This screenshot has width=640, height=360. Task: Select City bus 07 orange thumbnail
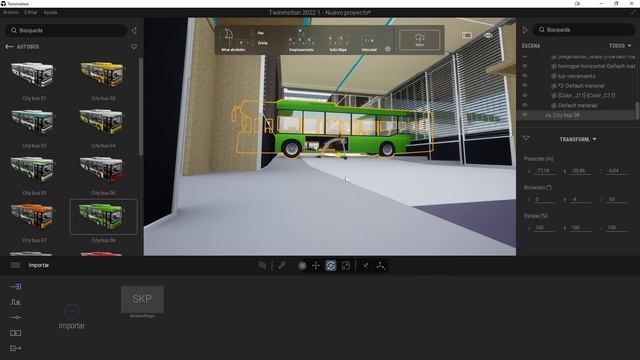(34, 217)
